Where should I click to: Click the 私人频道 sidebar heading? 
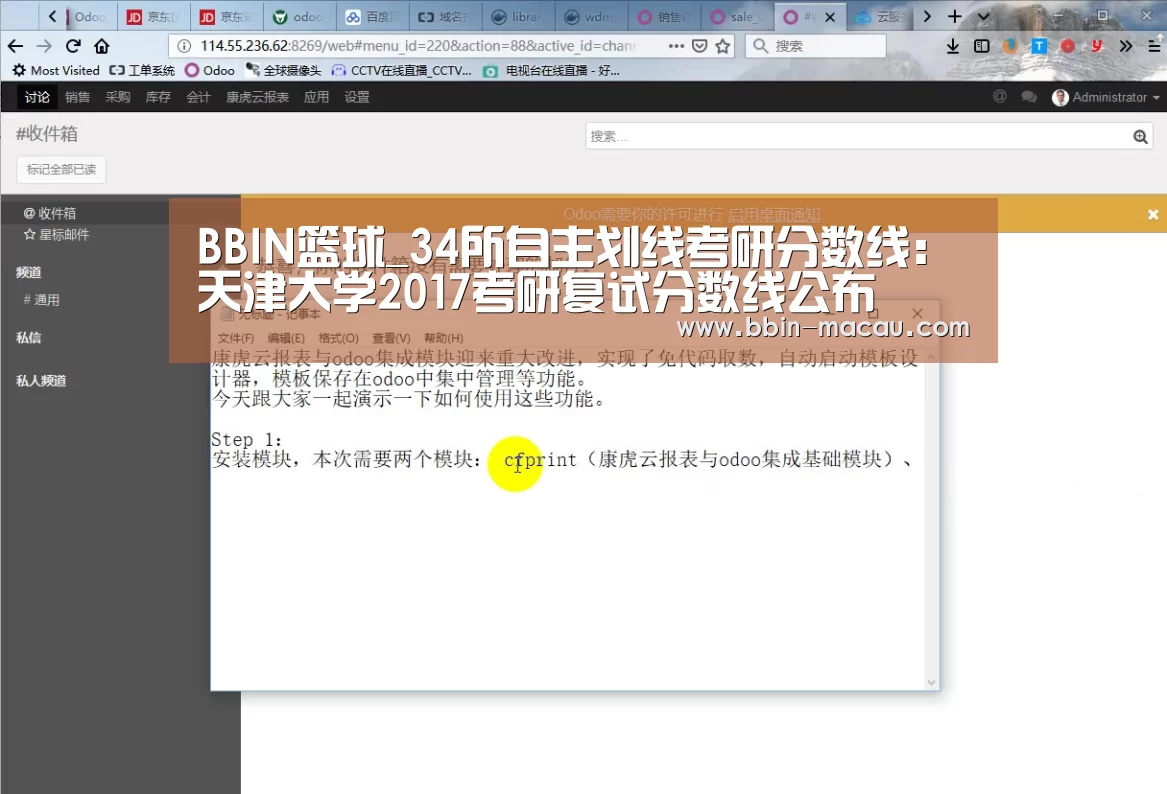[x=42, y=381]
